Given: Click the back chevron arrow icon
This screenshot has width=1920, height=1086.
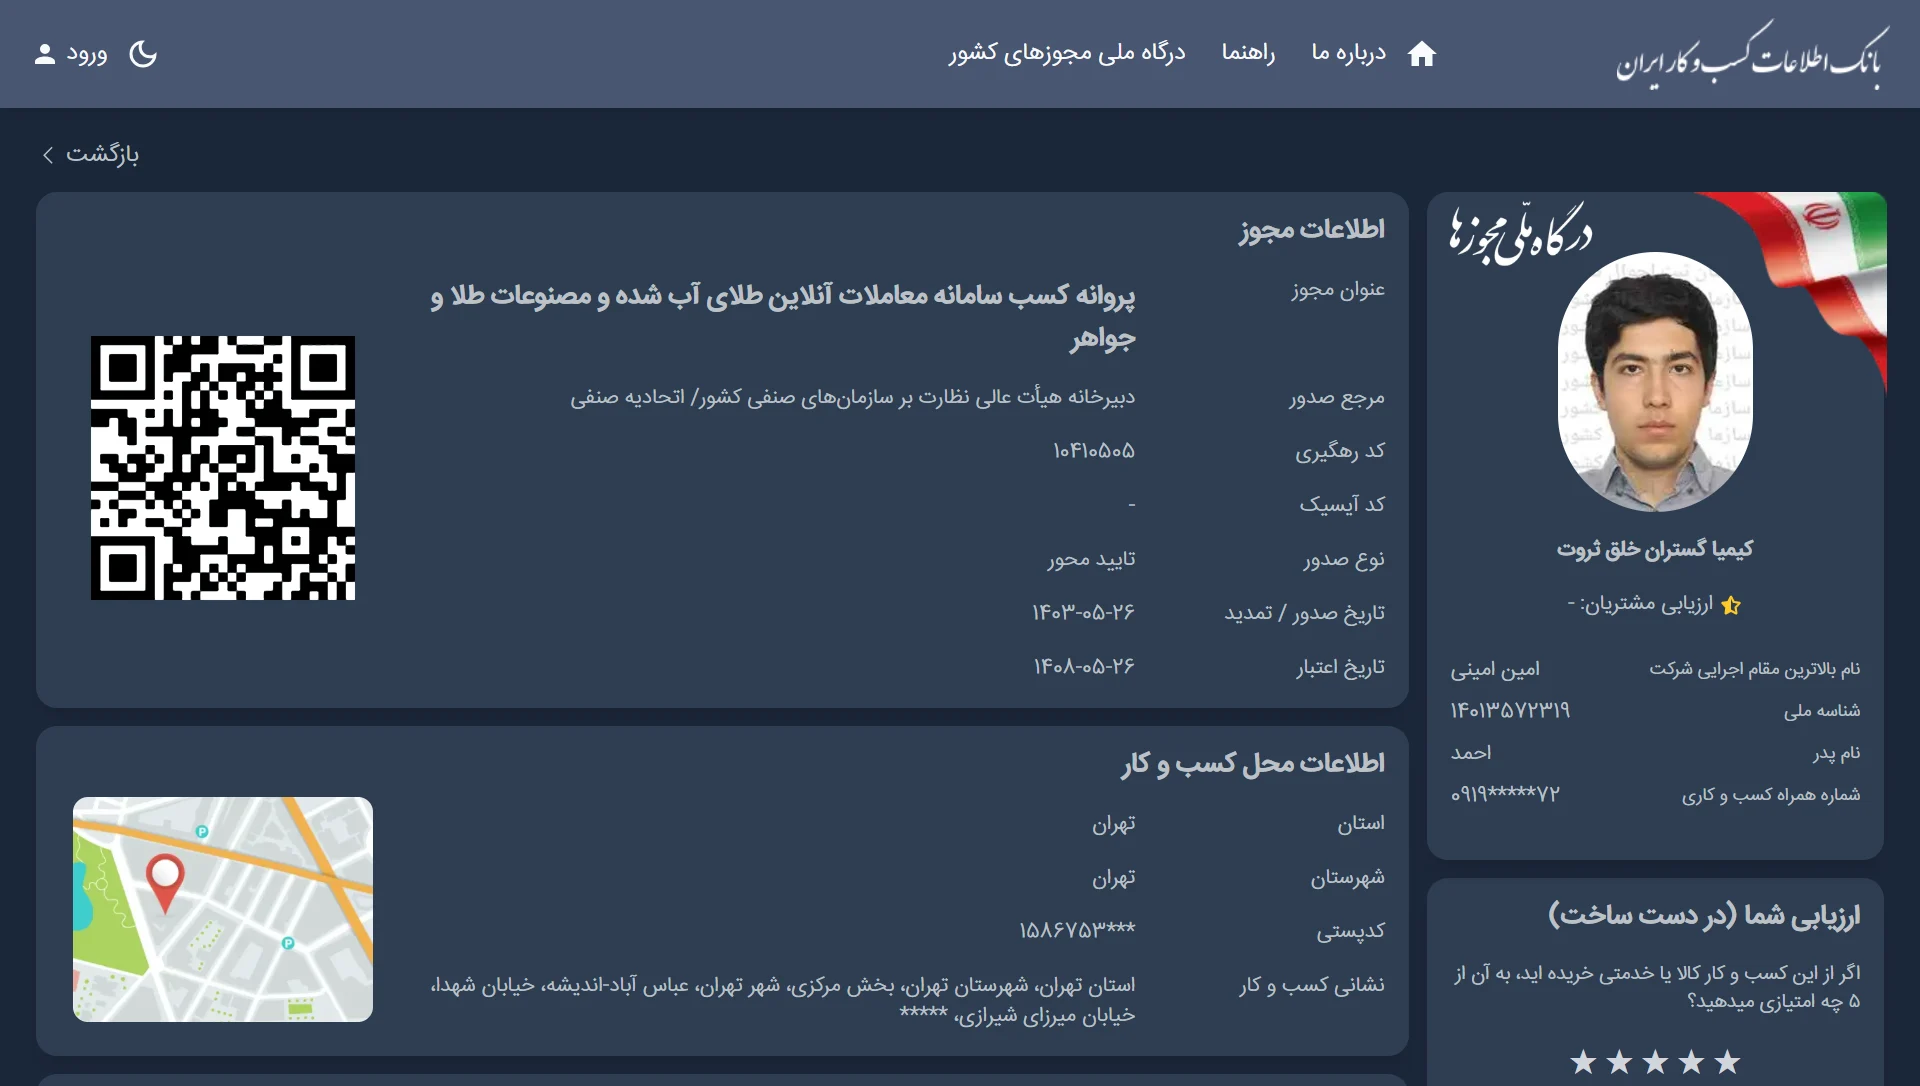Looking at the screenshot, I should (x=48, y=155).
